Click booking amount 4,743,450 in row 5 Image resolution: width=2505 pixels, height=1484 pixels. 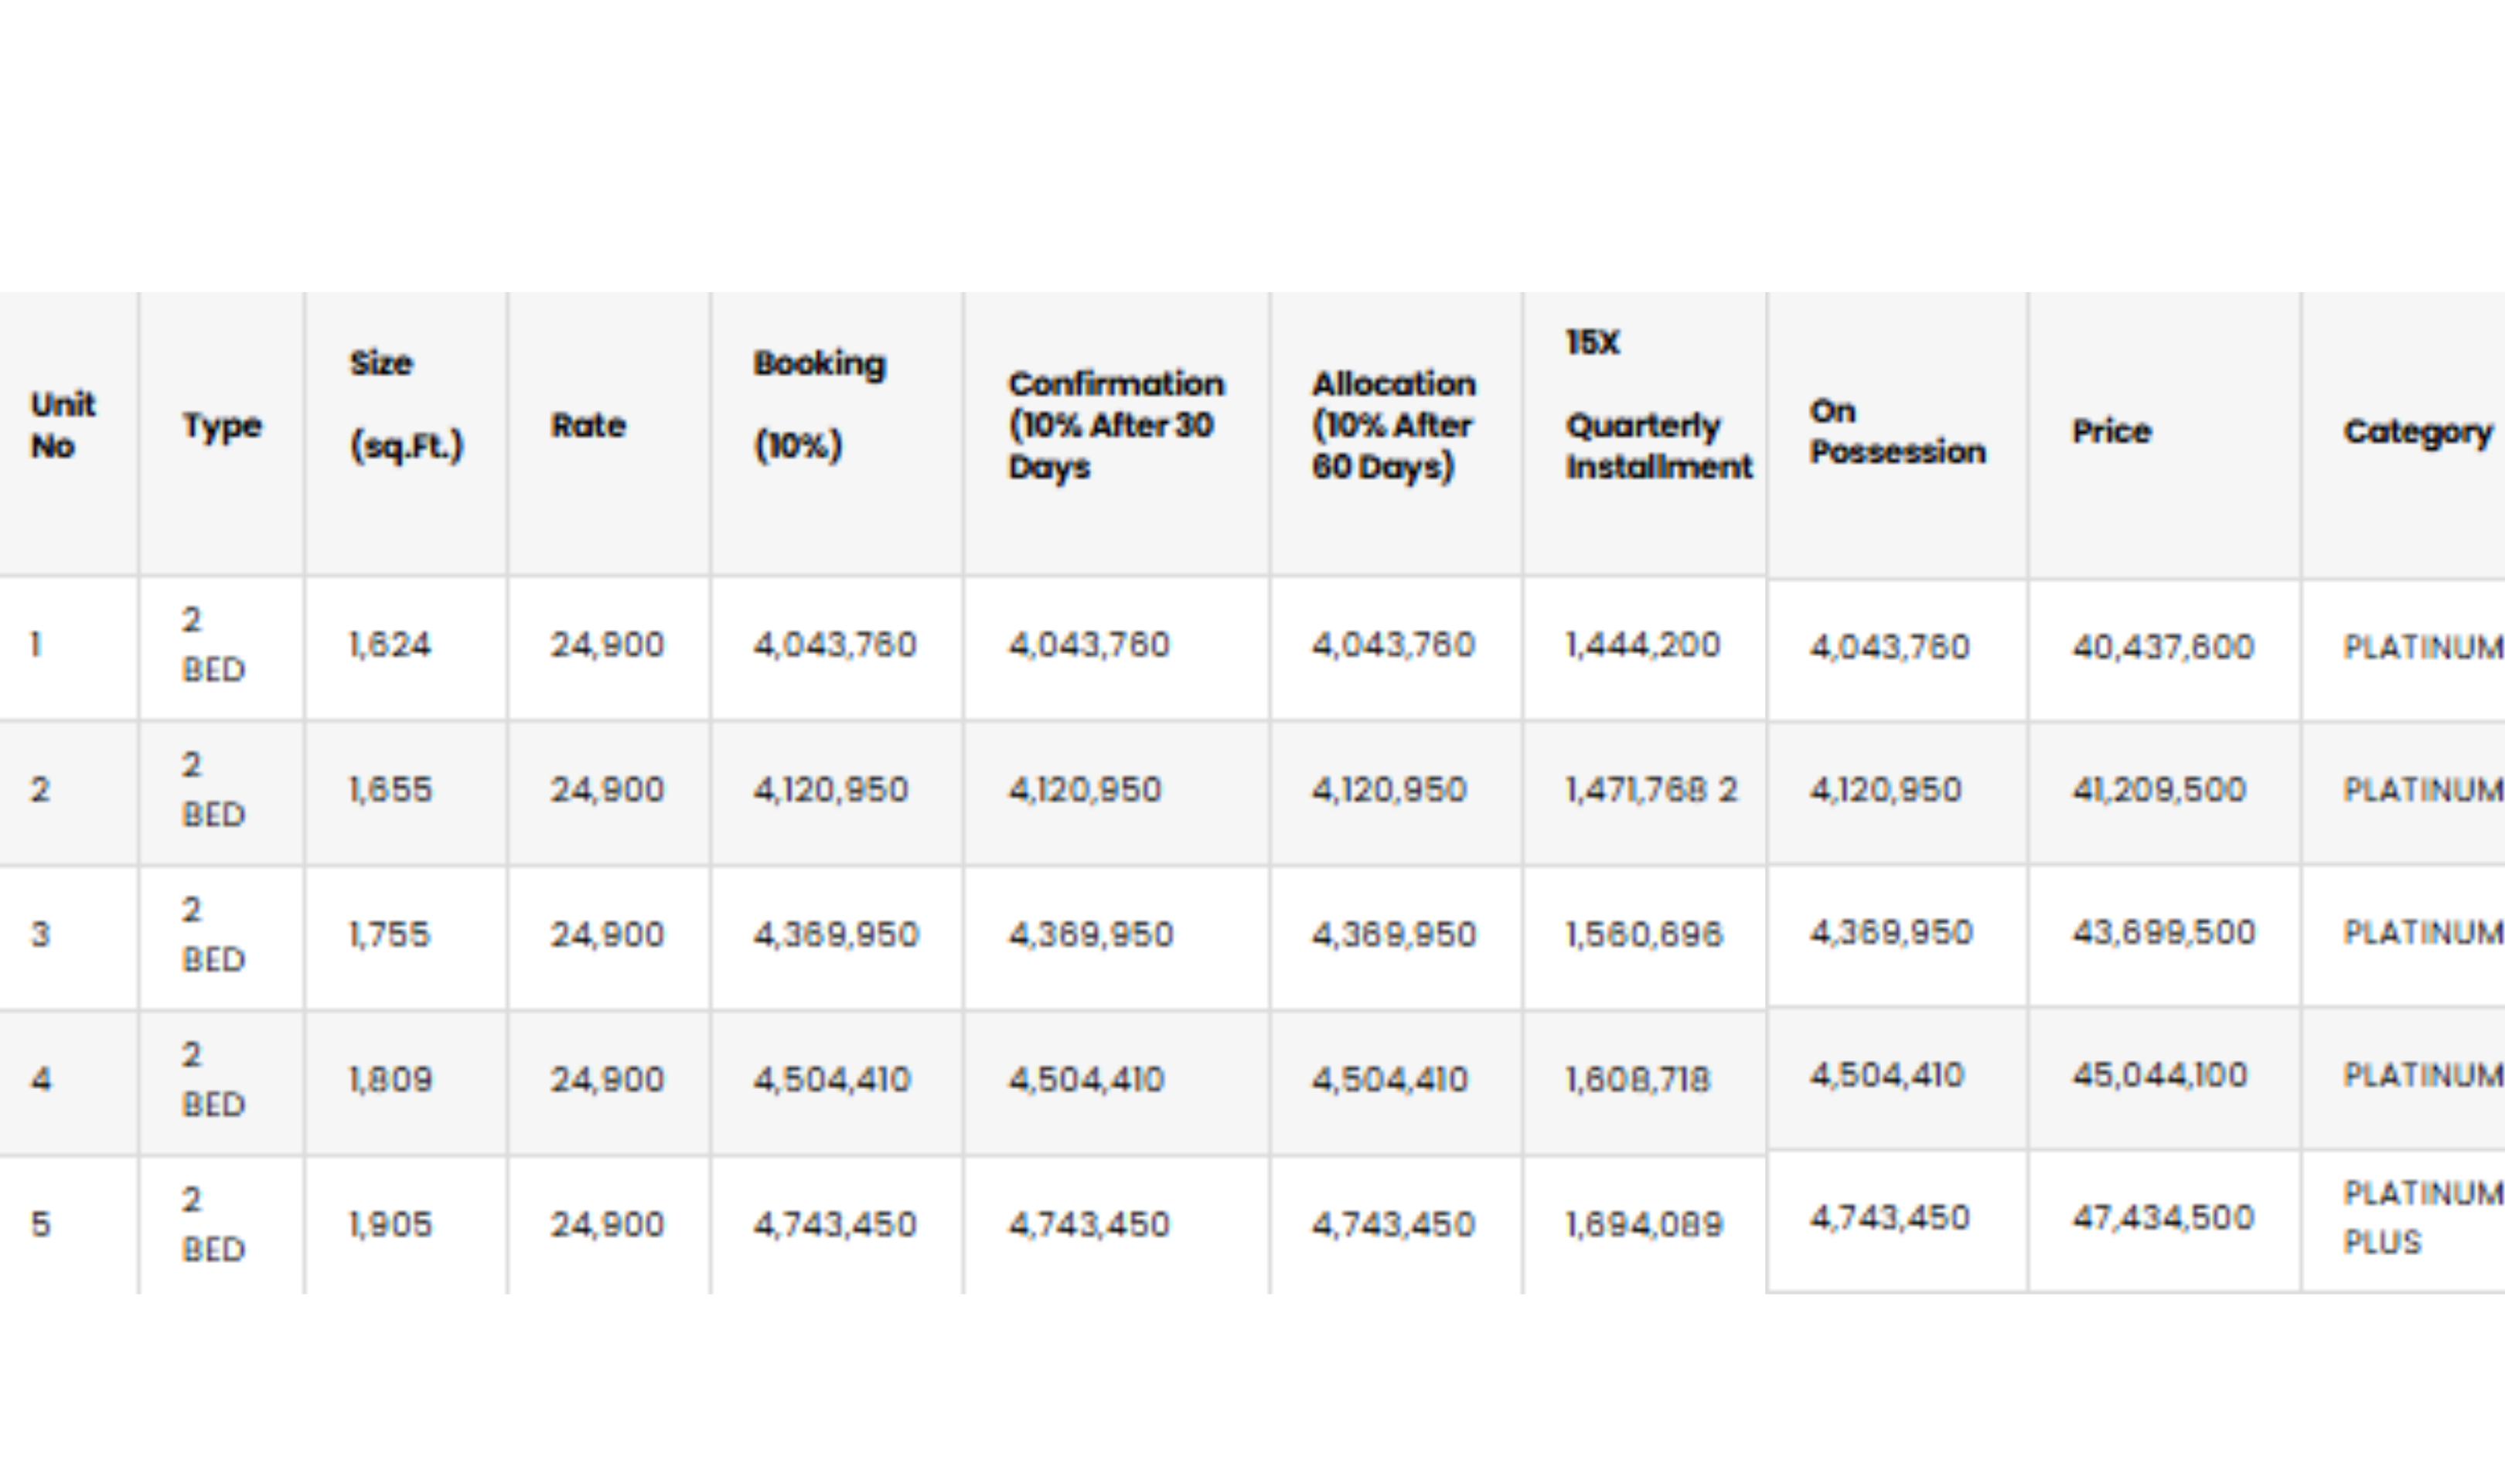pyautogui.click(x=834, y=1225)
